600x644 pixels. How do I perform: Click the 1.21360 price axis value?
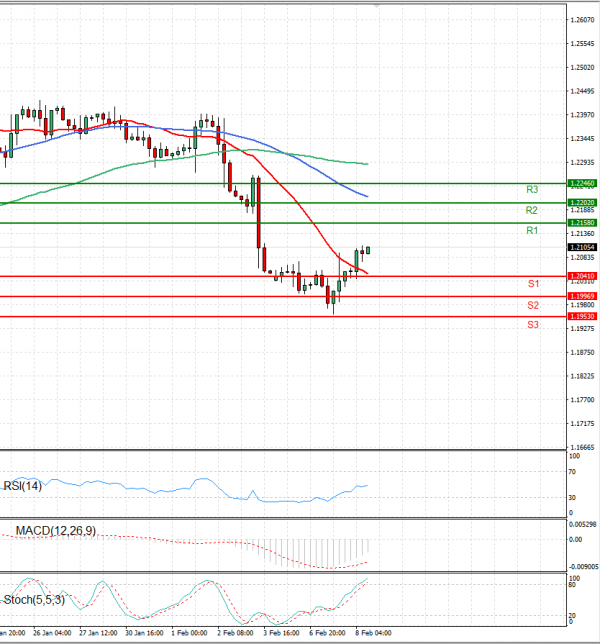pyautogui.click(x=582, y=234)
